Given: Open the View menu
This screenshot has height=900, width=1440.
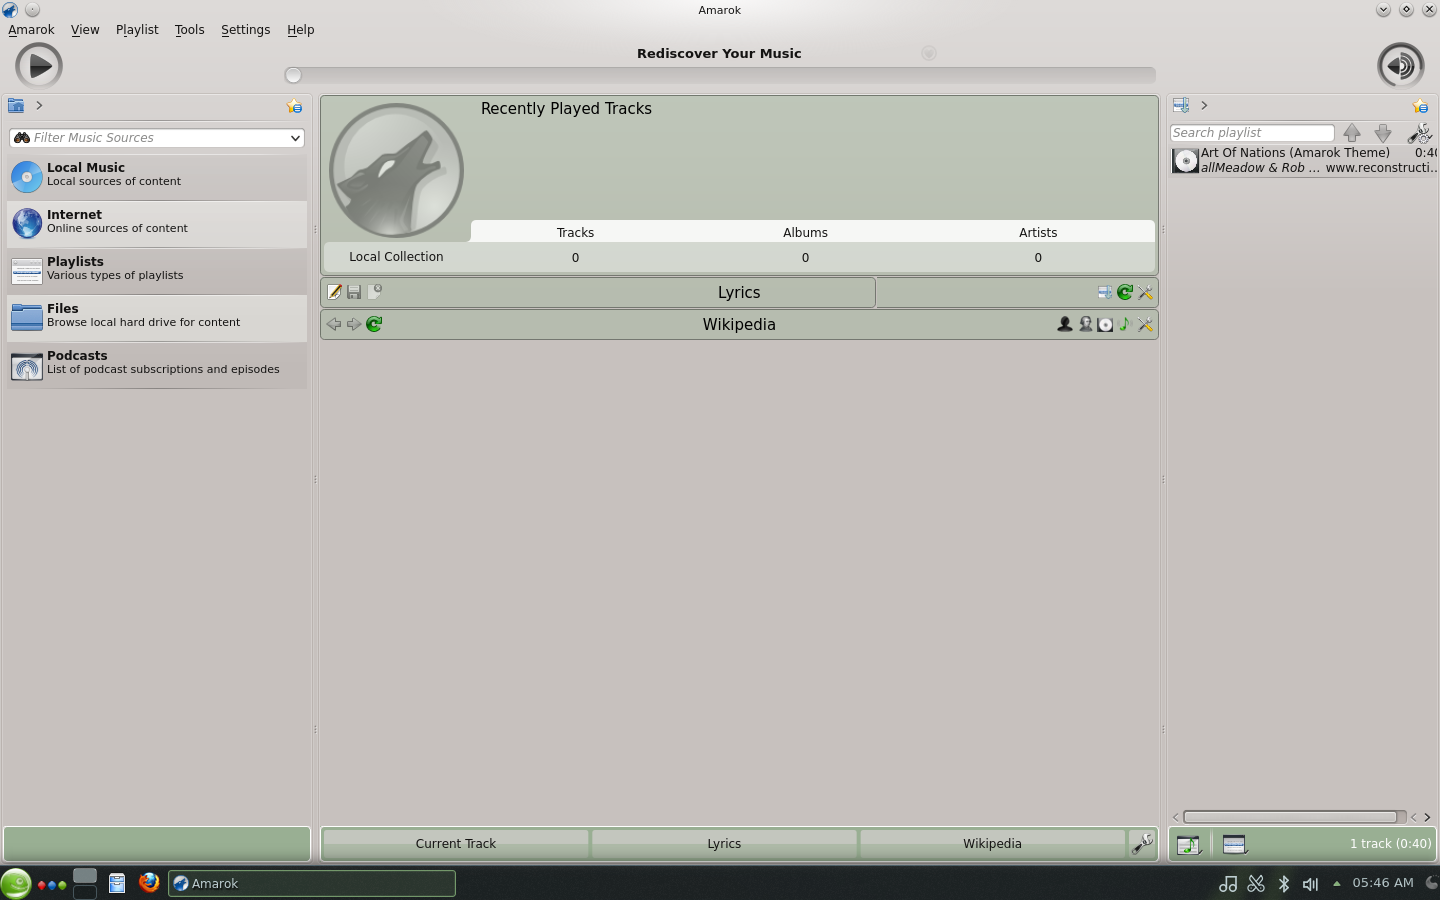Looking at the screenshot, I should pyautogui.click(x=85, y=30).
